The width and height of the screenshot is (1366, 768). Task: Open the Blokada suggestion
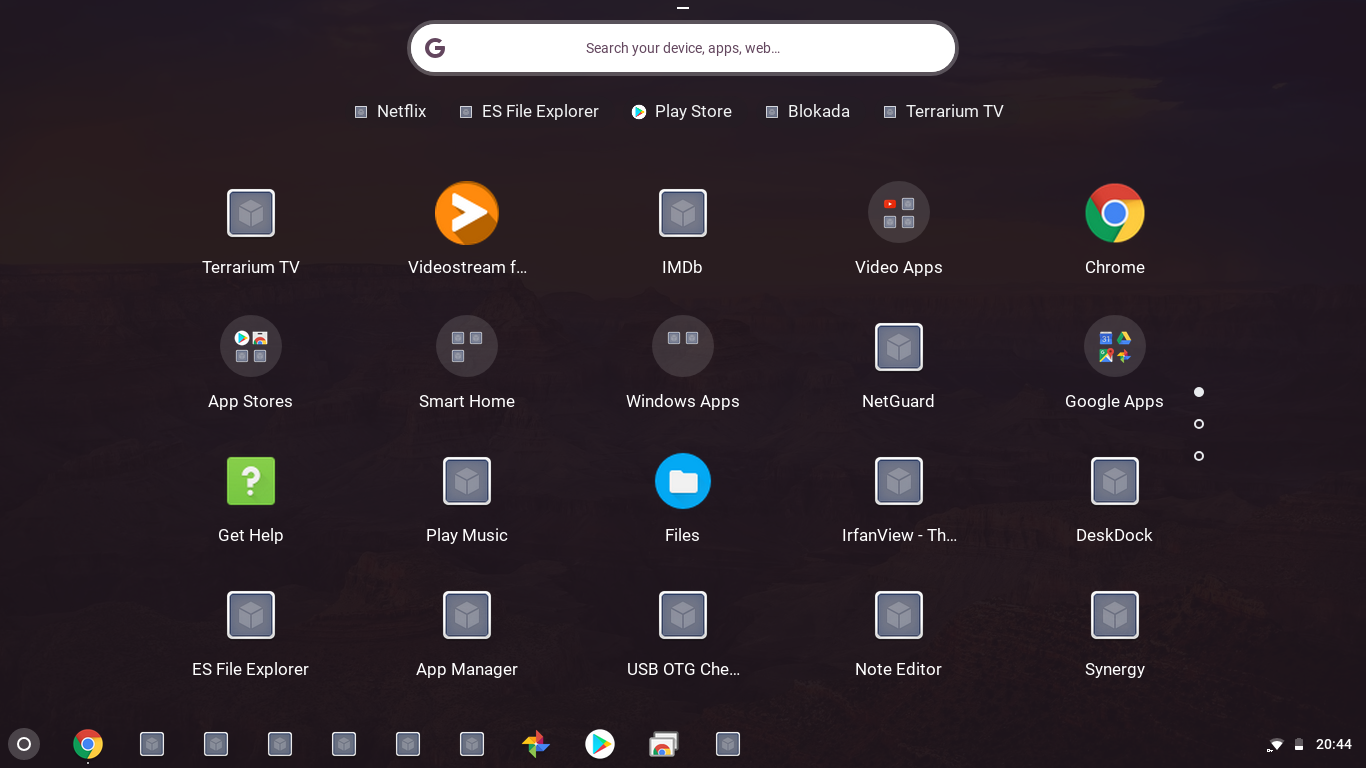coord(807,111)
